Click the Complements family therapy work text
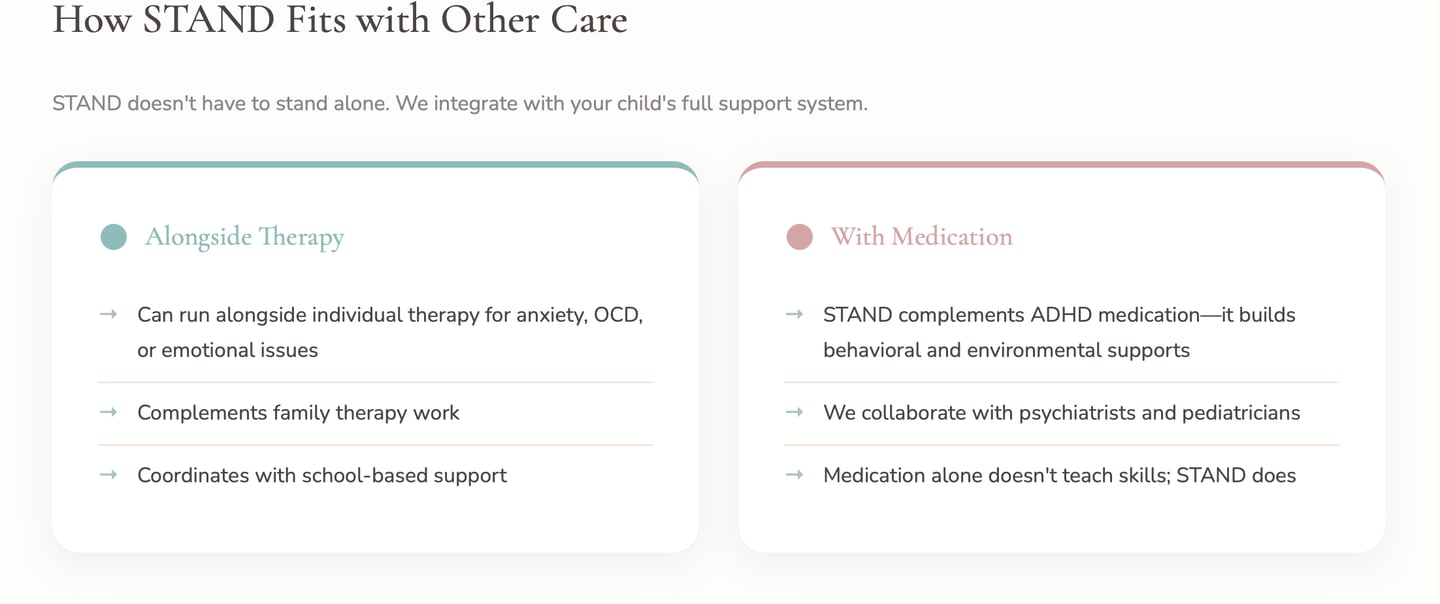The height and width of the screenshot is (604, 1440). pos(298,412)
